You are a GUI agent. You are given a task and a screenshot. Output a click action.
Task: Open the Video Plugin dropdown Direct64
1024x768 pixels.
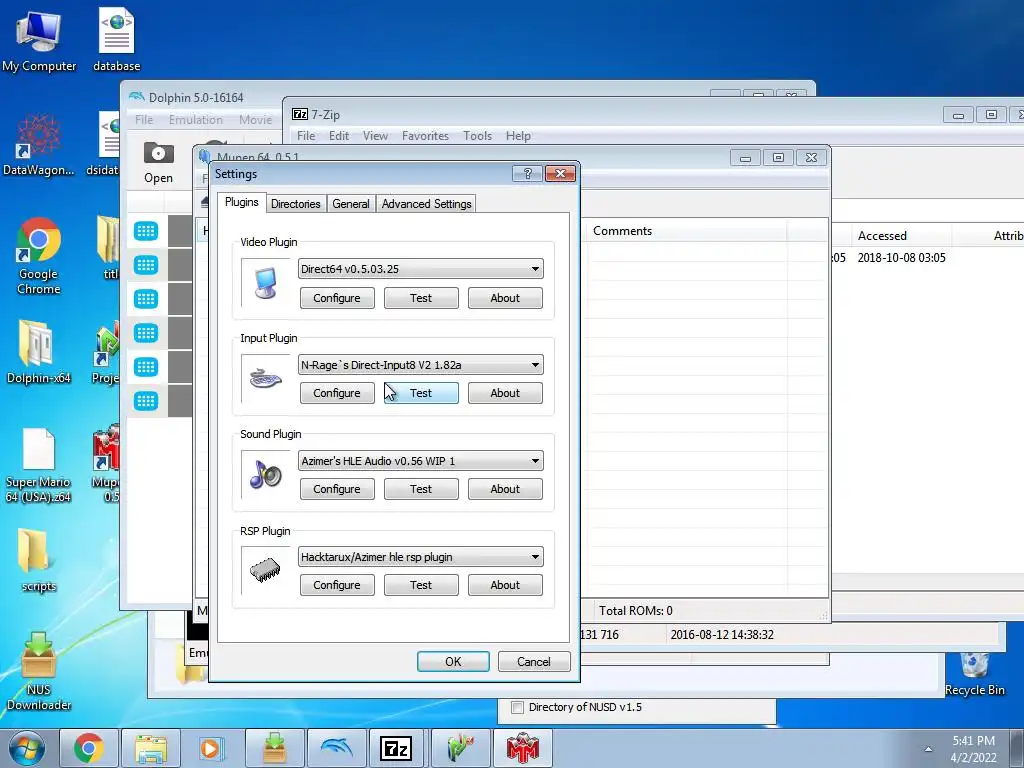pos(421,268)
